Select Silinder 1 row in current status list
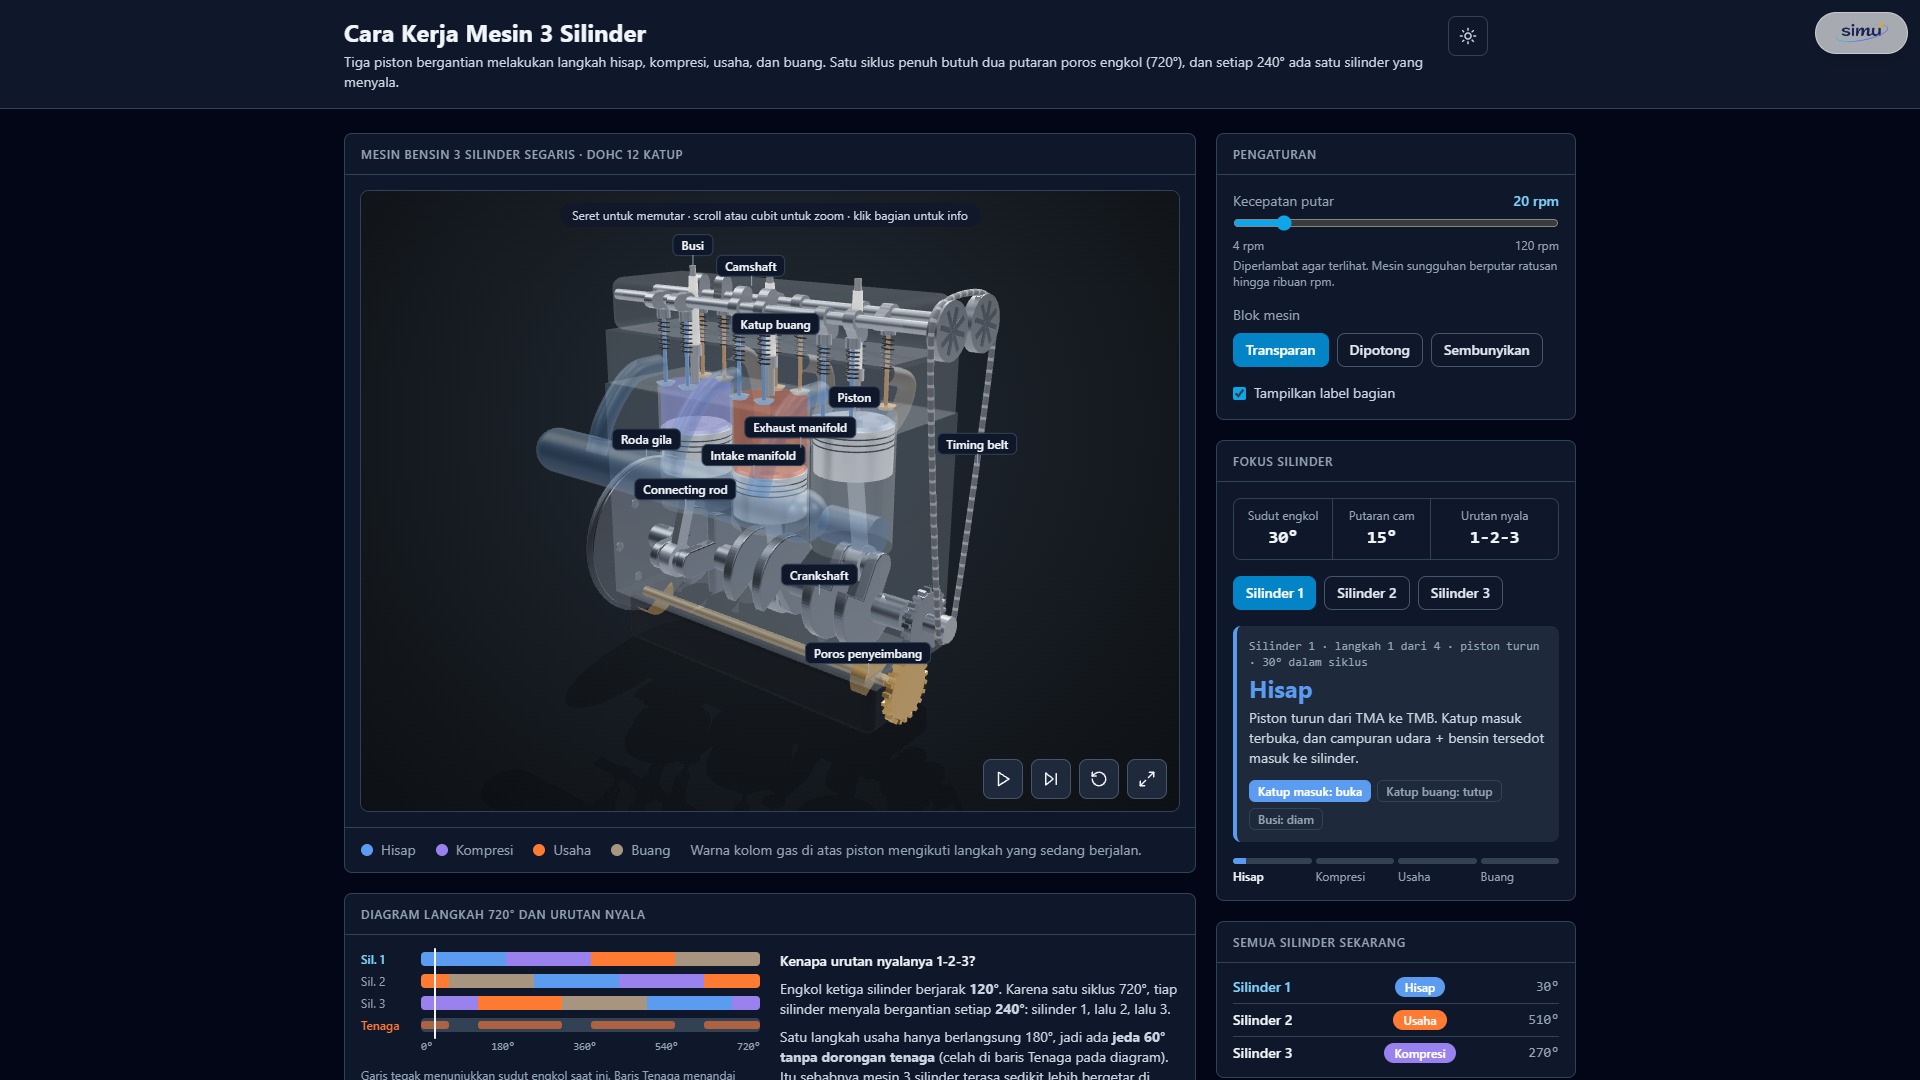 (1395, 987)
